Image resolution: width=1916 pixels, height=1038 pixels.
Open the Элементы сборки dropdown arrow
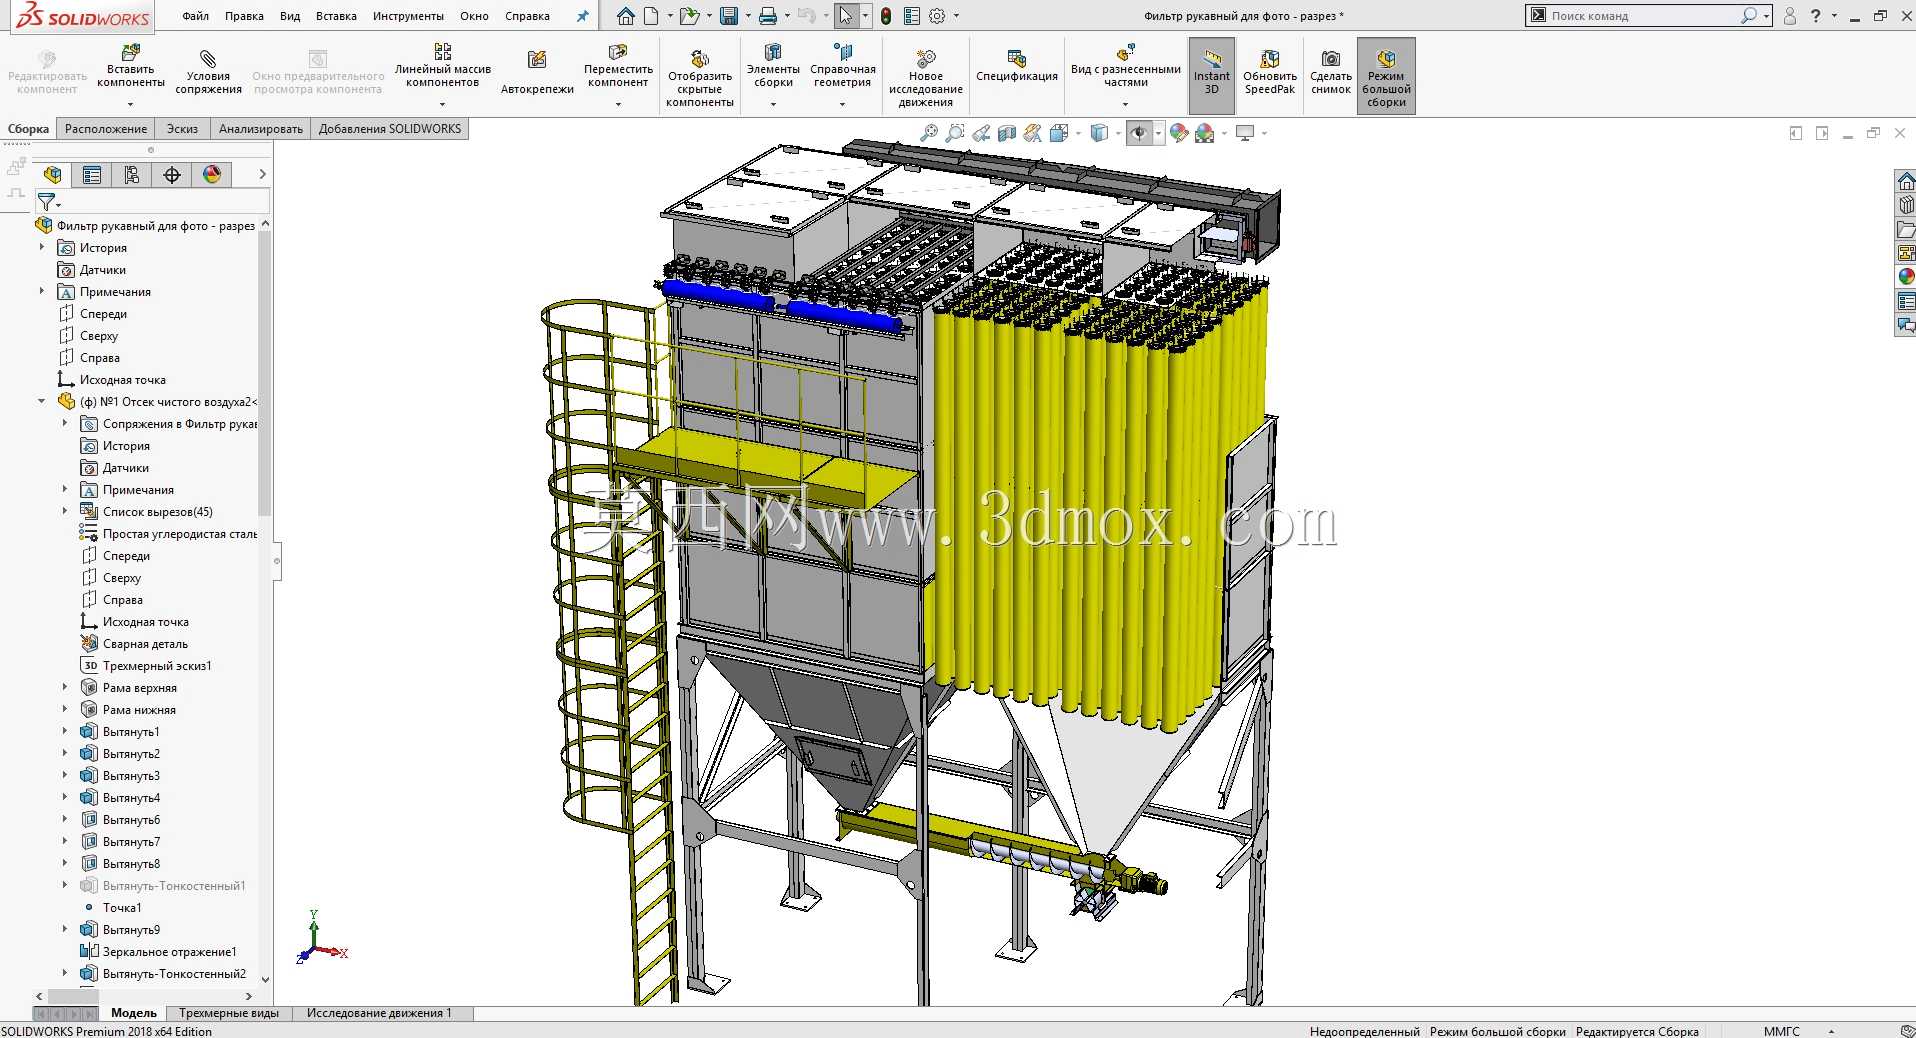(773, 104)
